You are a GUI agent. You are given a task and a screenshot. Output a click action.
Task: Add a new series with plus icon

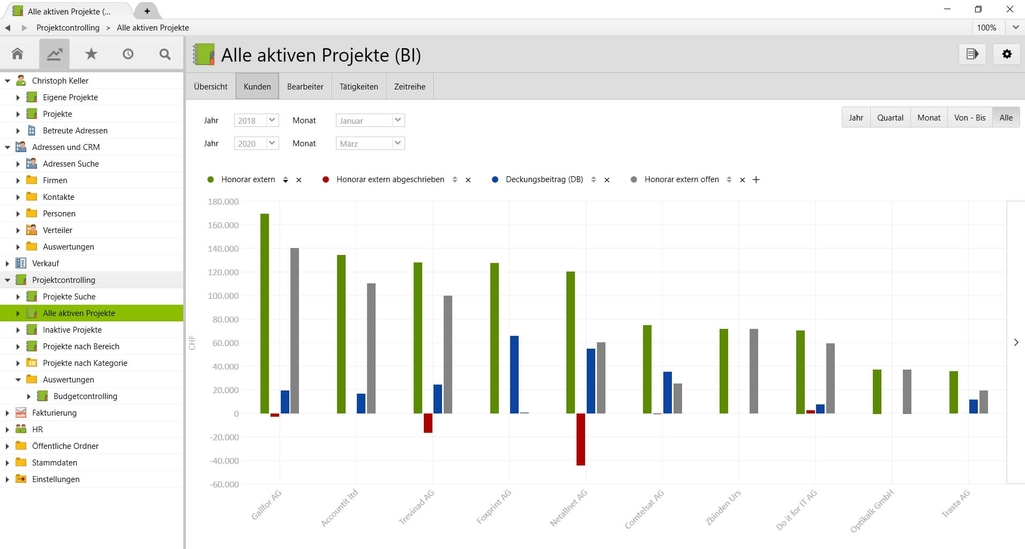point(756,180)
